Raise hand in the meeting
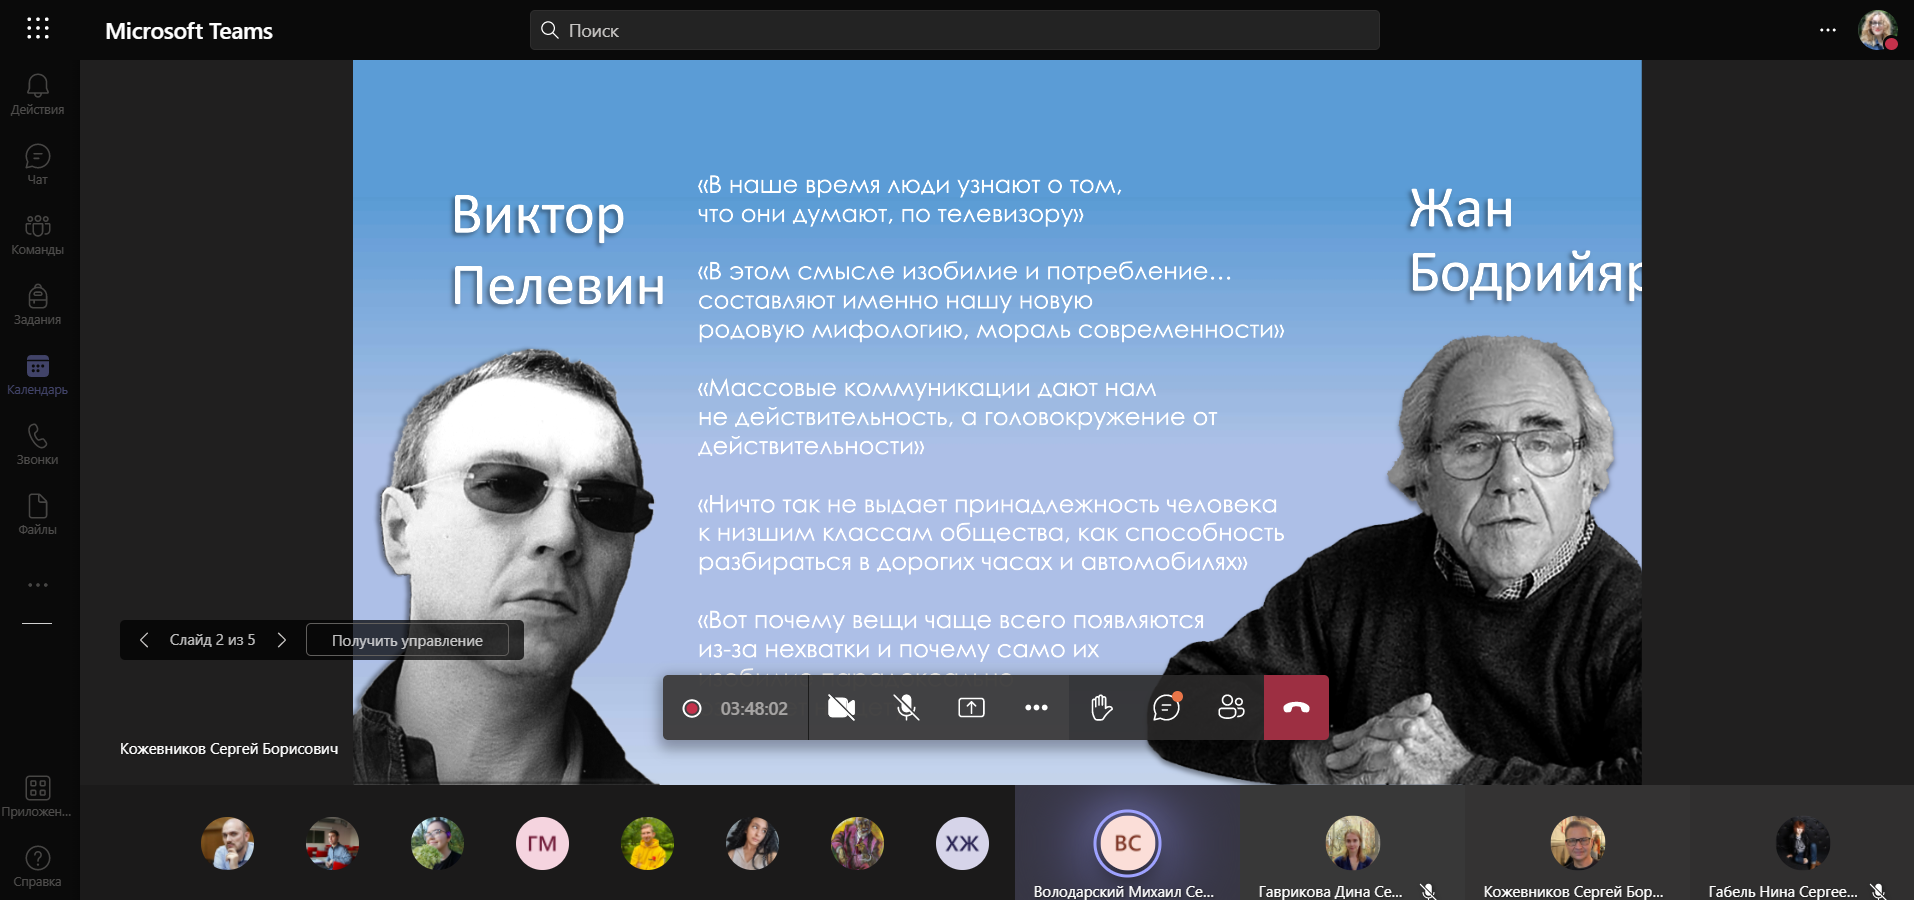1914x900 pixels. click(1101, 708)
